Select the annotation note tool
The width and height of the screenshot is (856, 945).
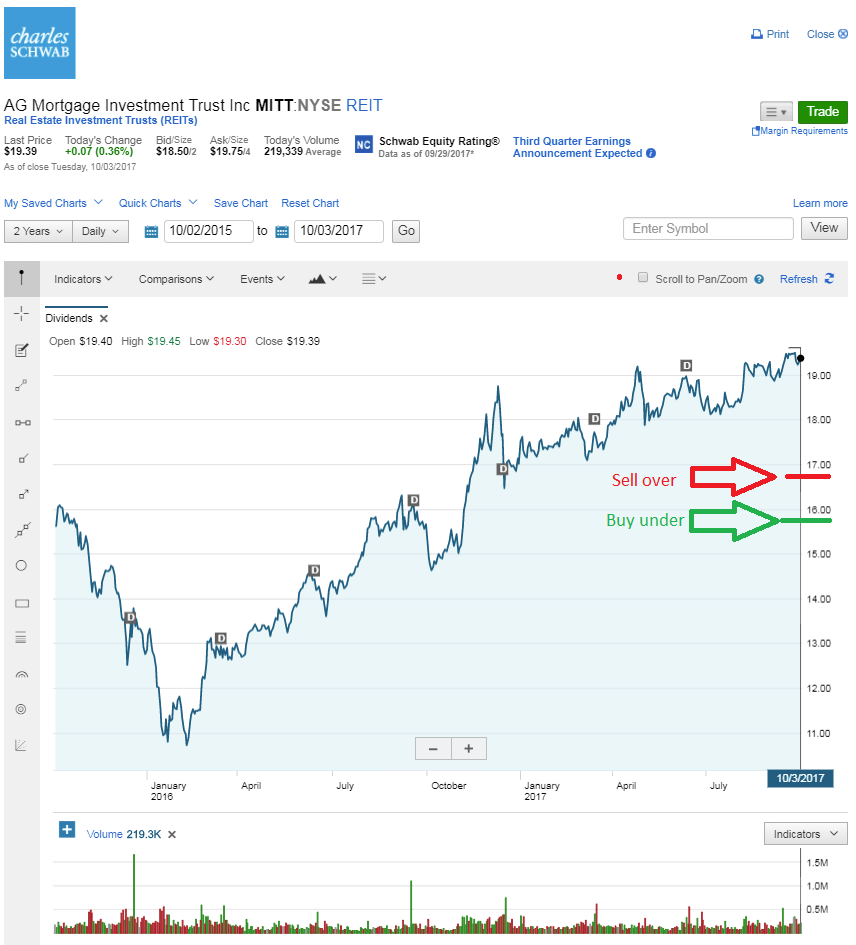click(21, 350)
